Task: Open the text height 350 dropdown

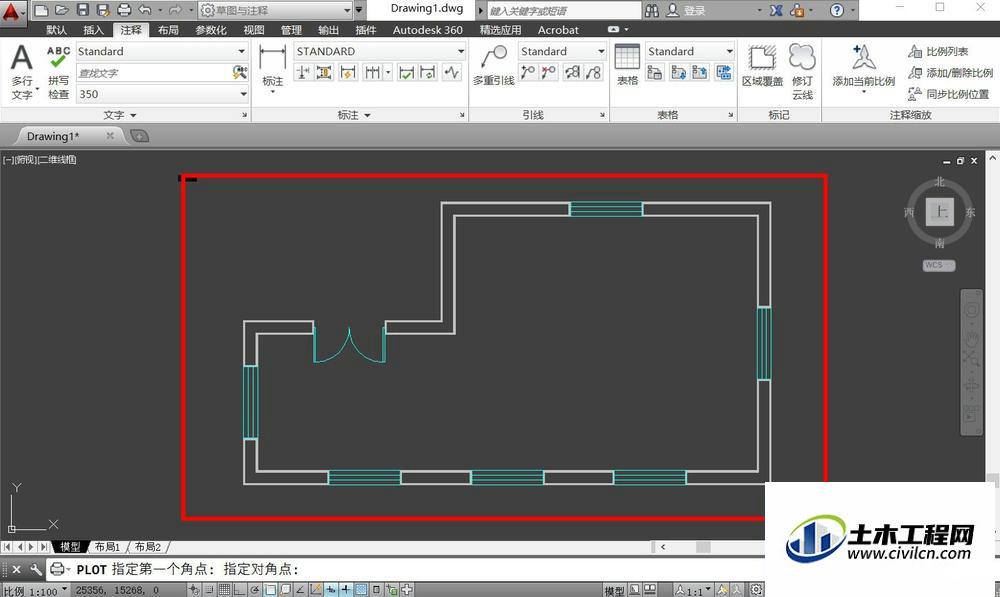Action: [162, 94]
